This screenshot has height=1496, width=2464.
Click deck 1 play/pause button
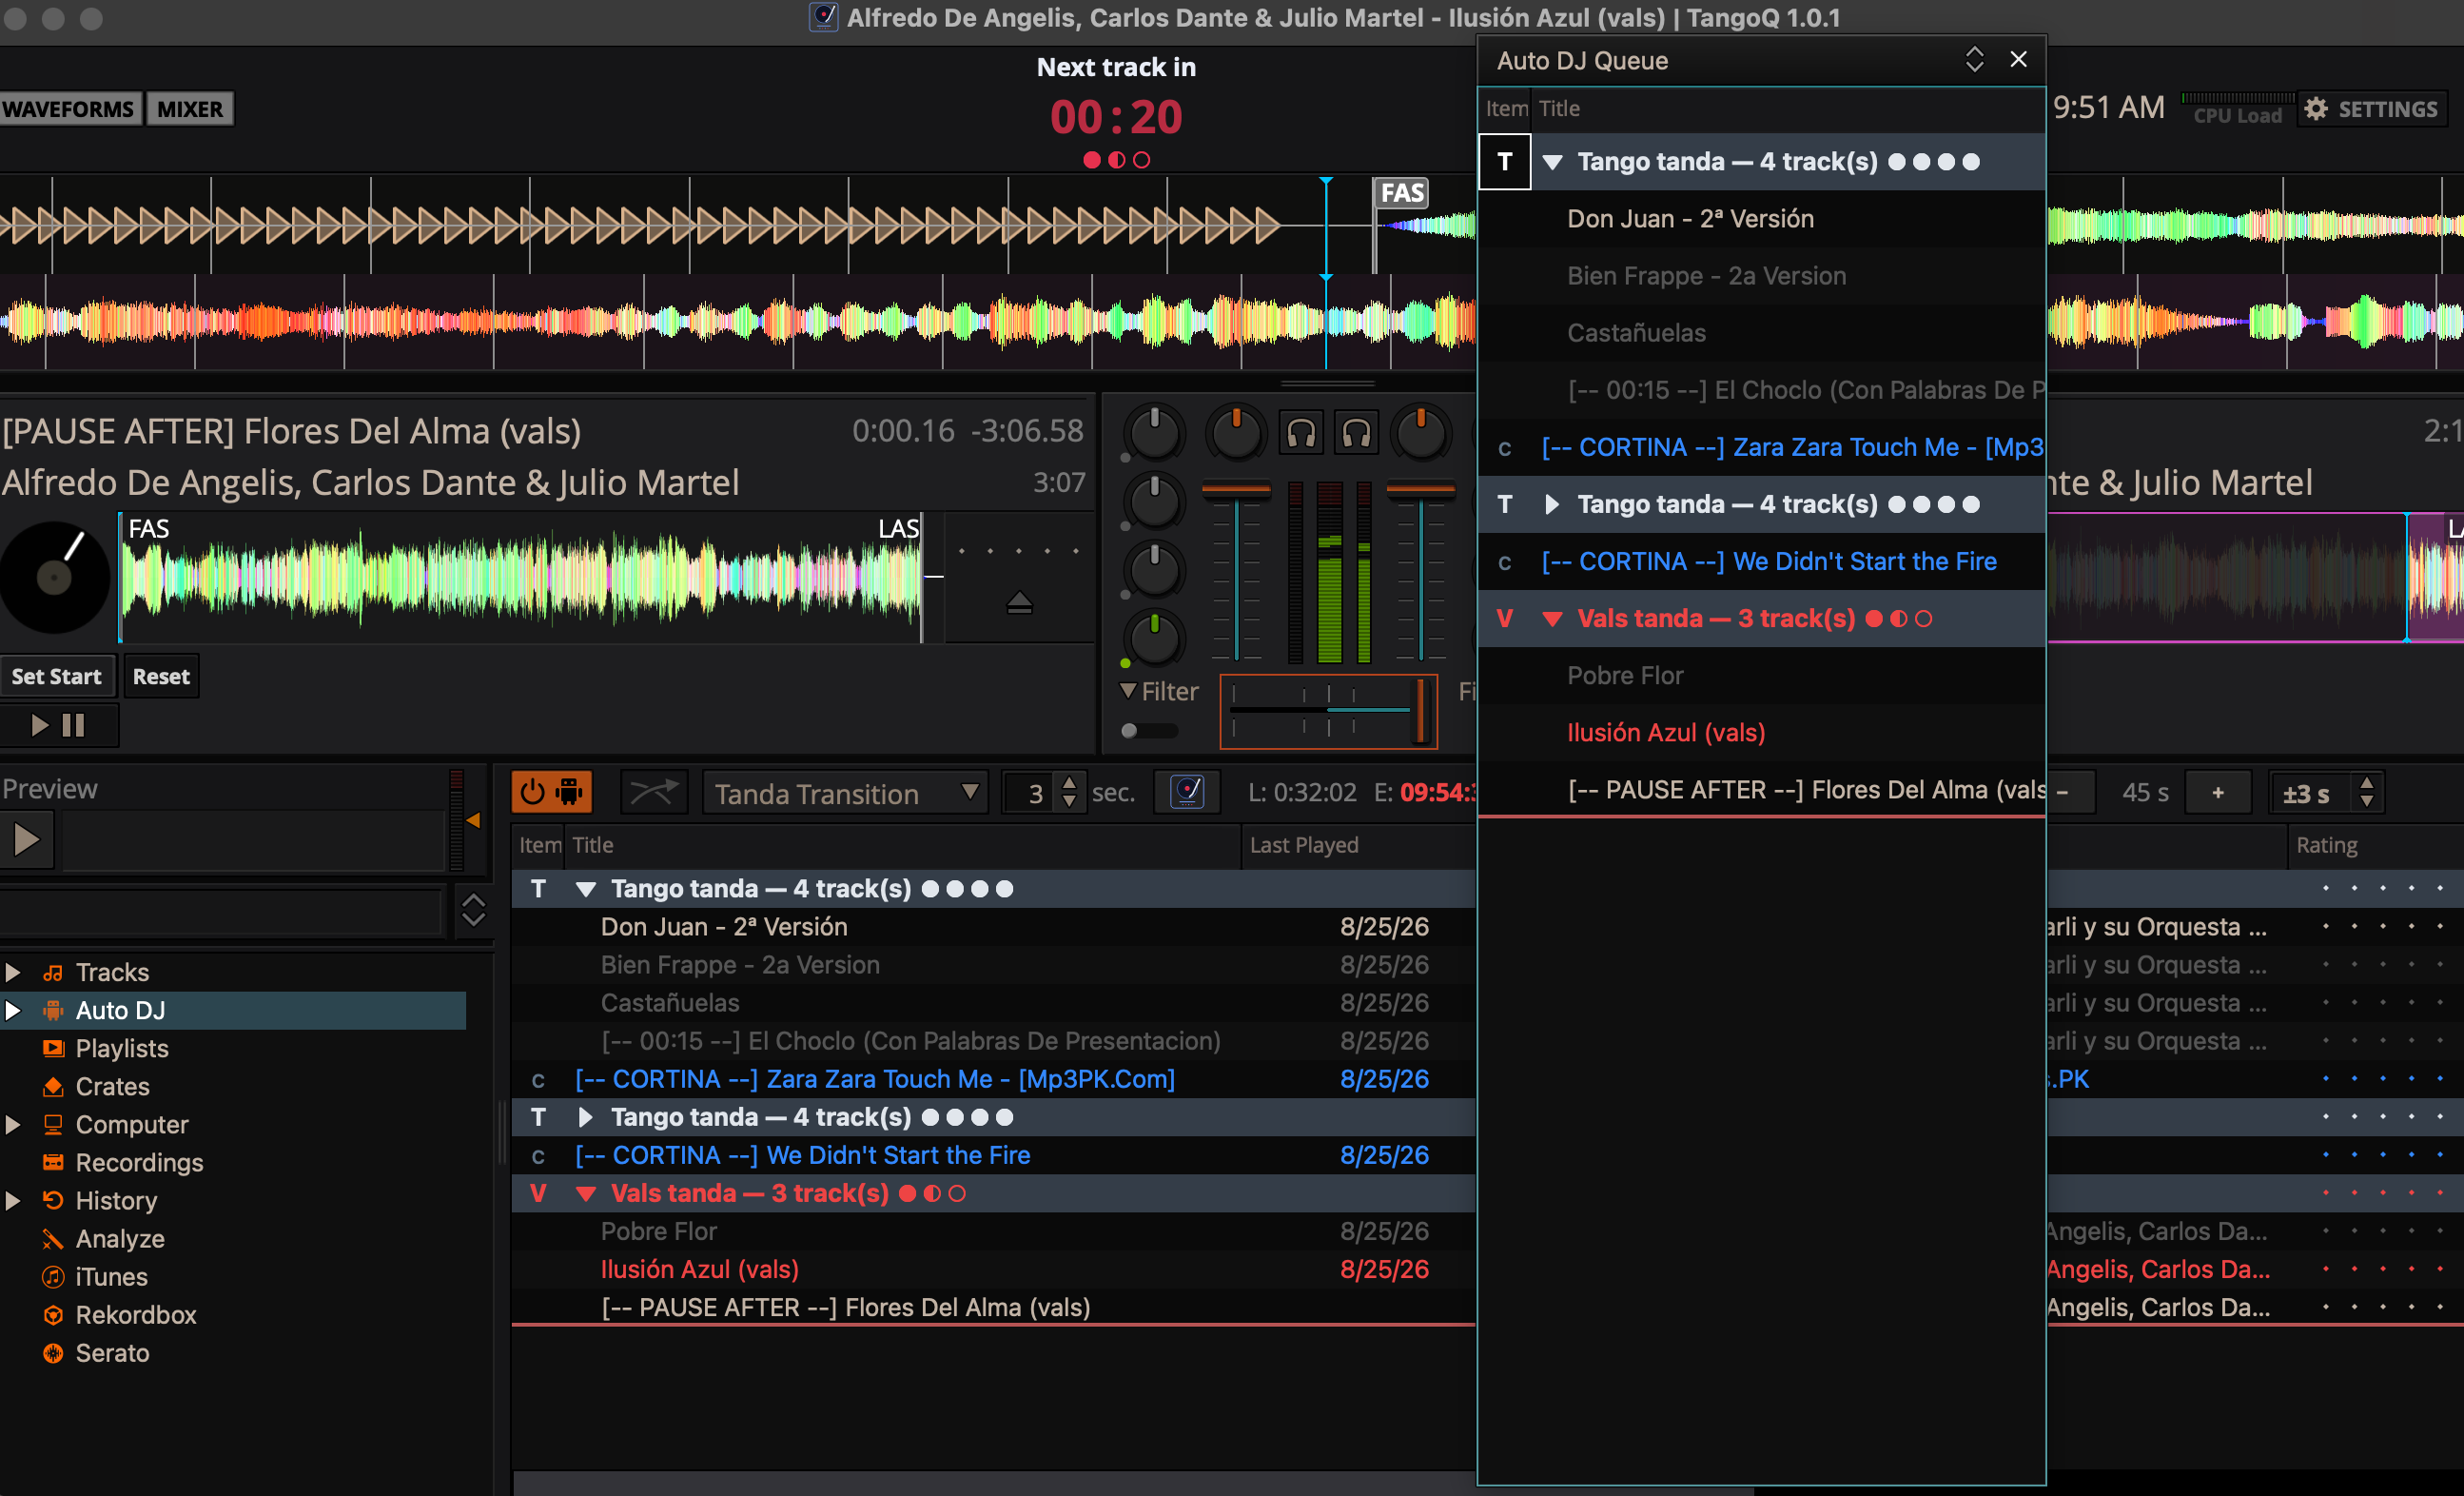tap(58, 724)
